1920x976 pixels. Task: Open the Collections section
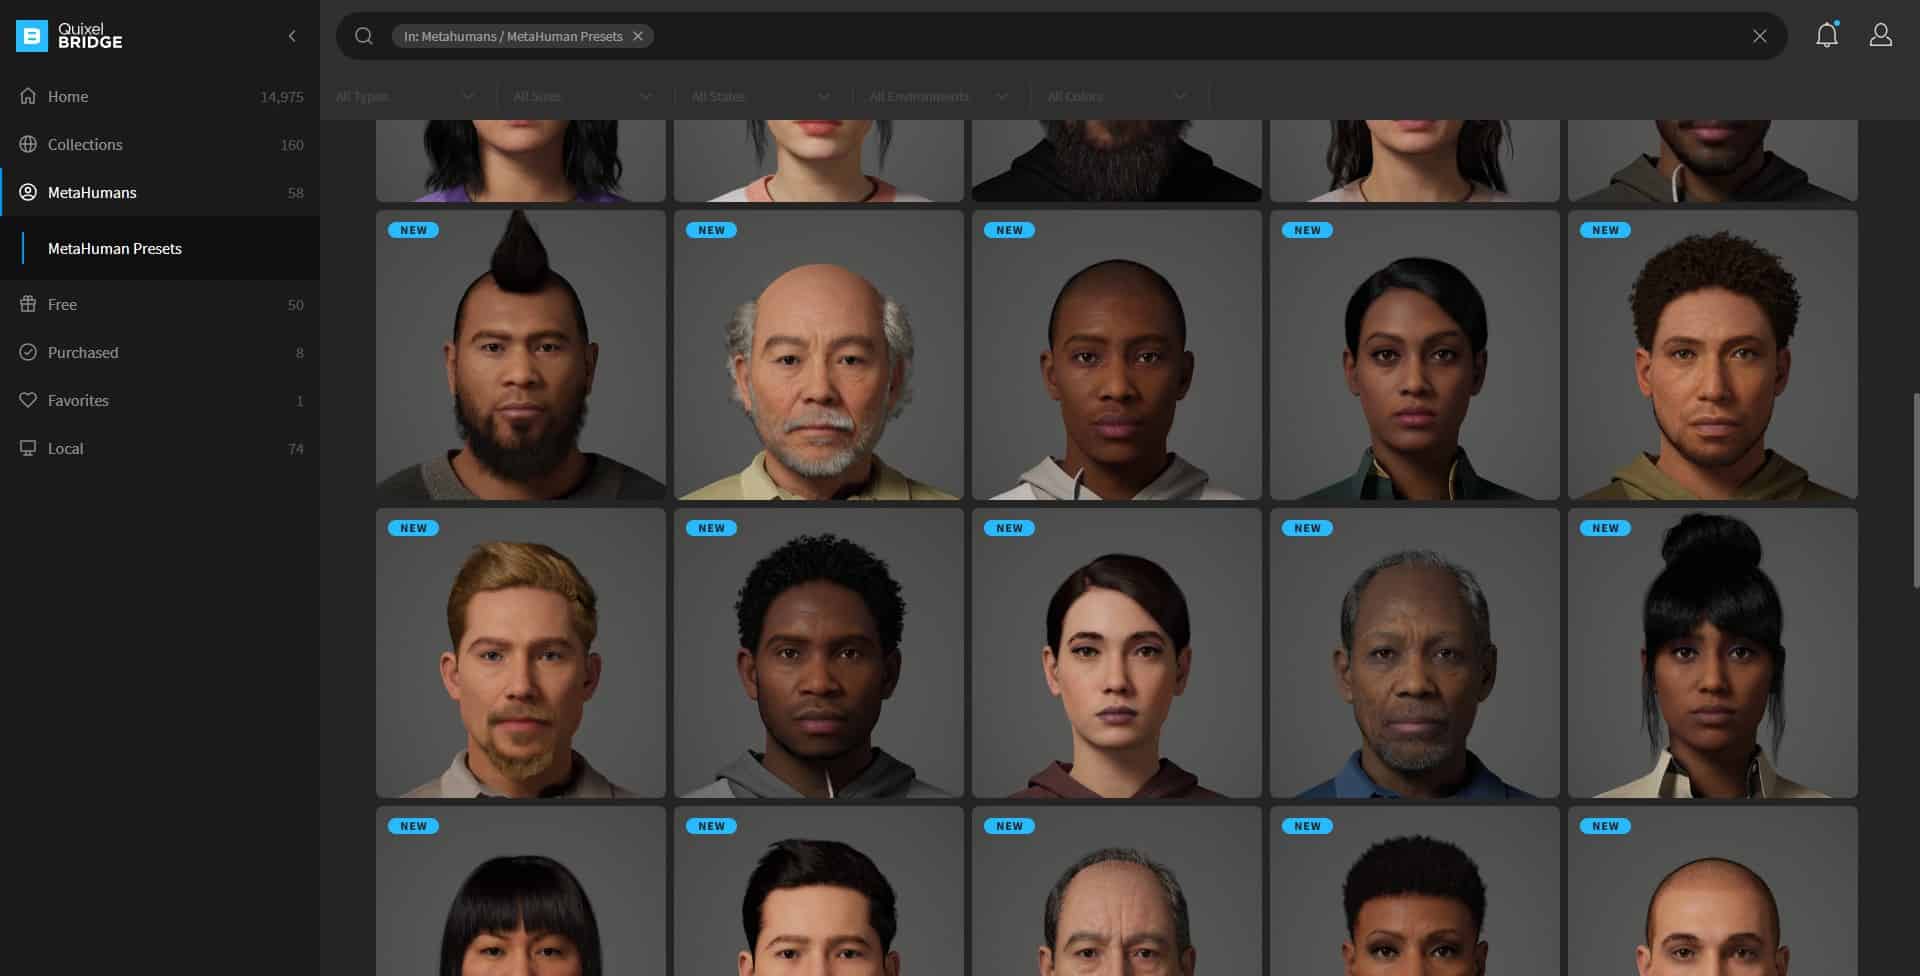click(x=160, y=144)
